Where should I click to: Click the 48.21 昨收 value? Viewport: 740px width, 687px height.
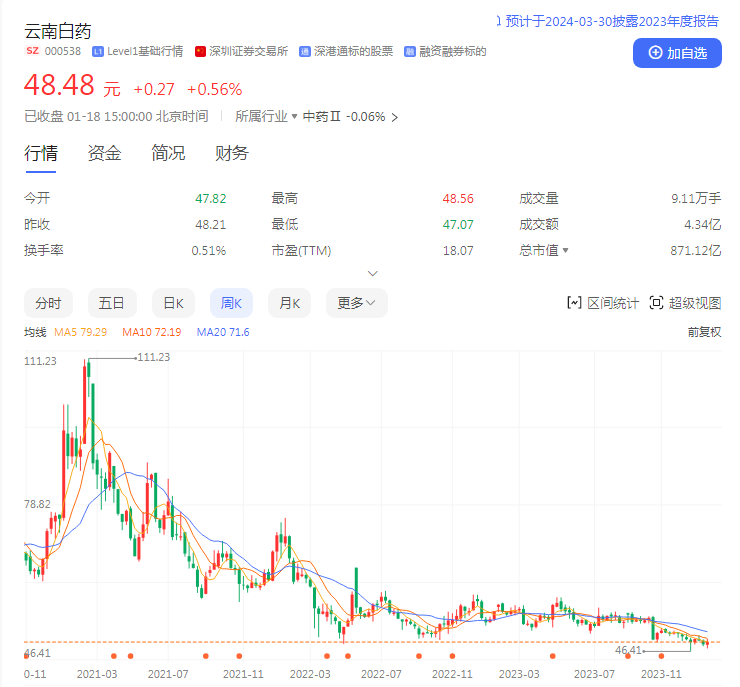pos(210,225)
